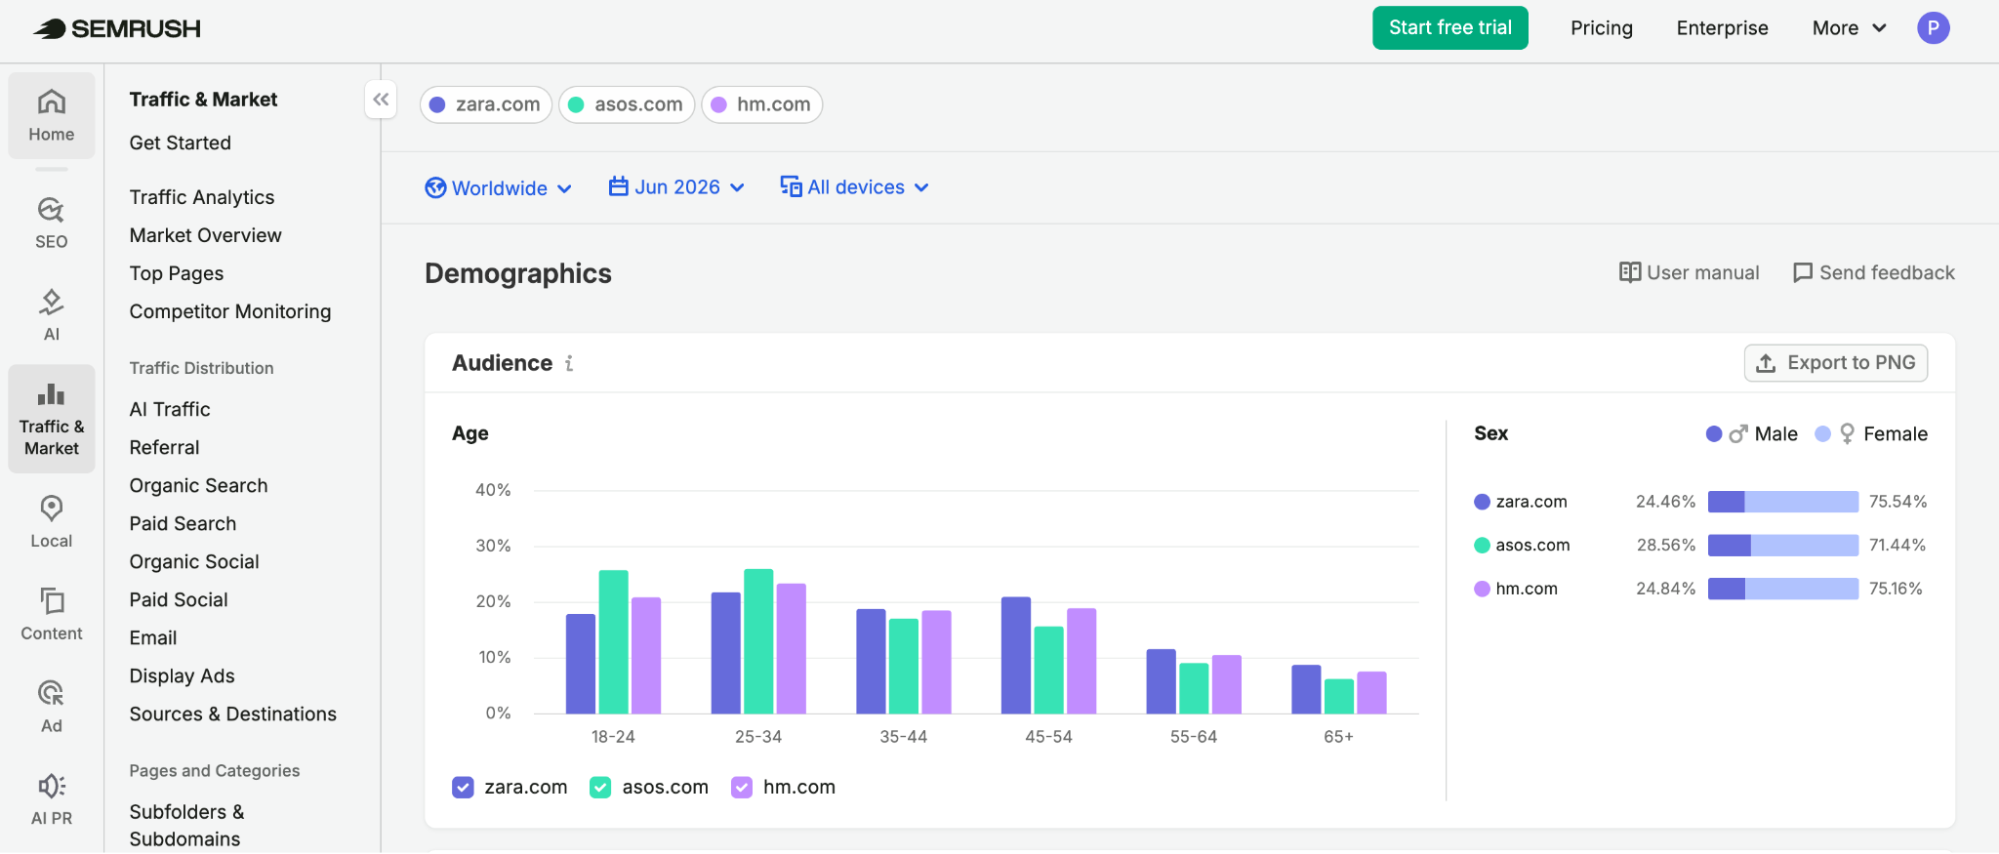The image size is (1999, 854).
Task: Open the Pricing page link
Action: coord(1601,28)
